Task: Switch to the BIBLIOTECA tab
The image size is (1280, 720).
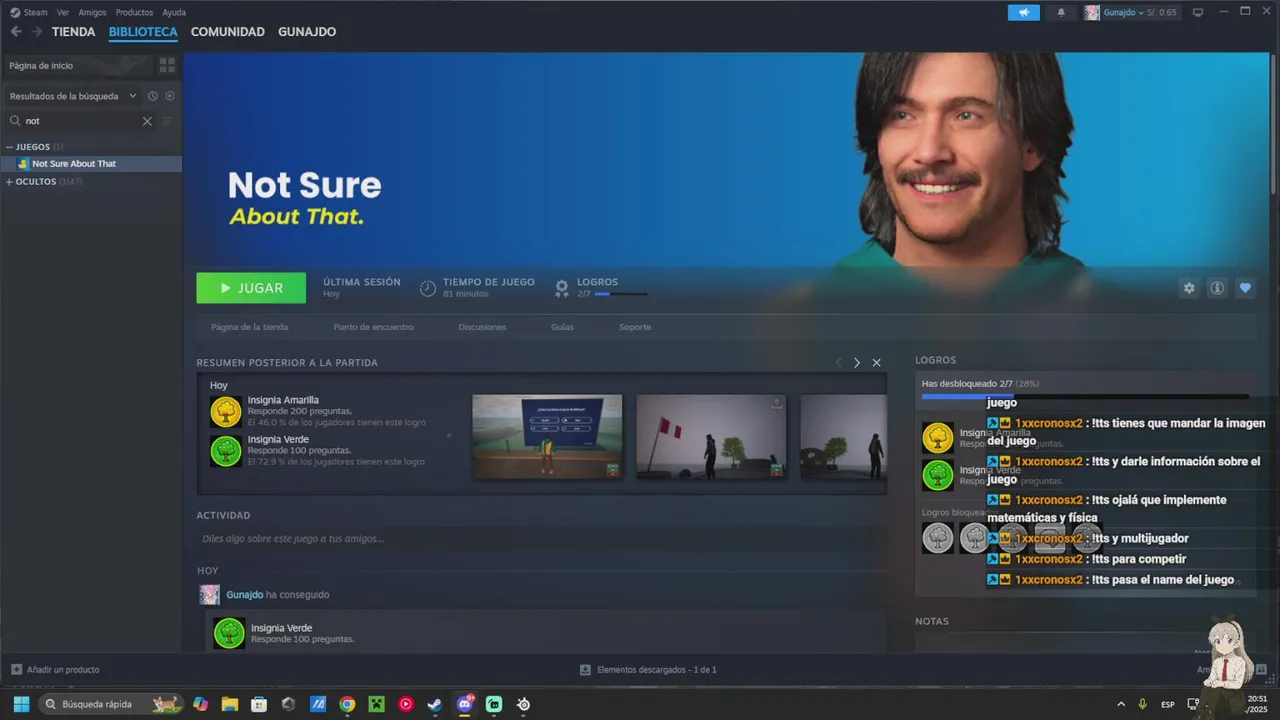Action: point(143,32)
